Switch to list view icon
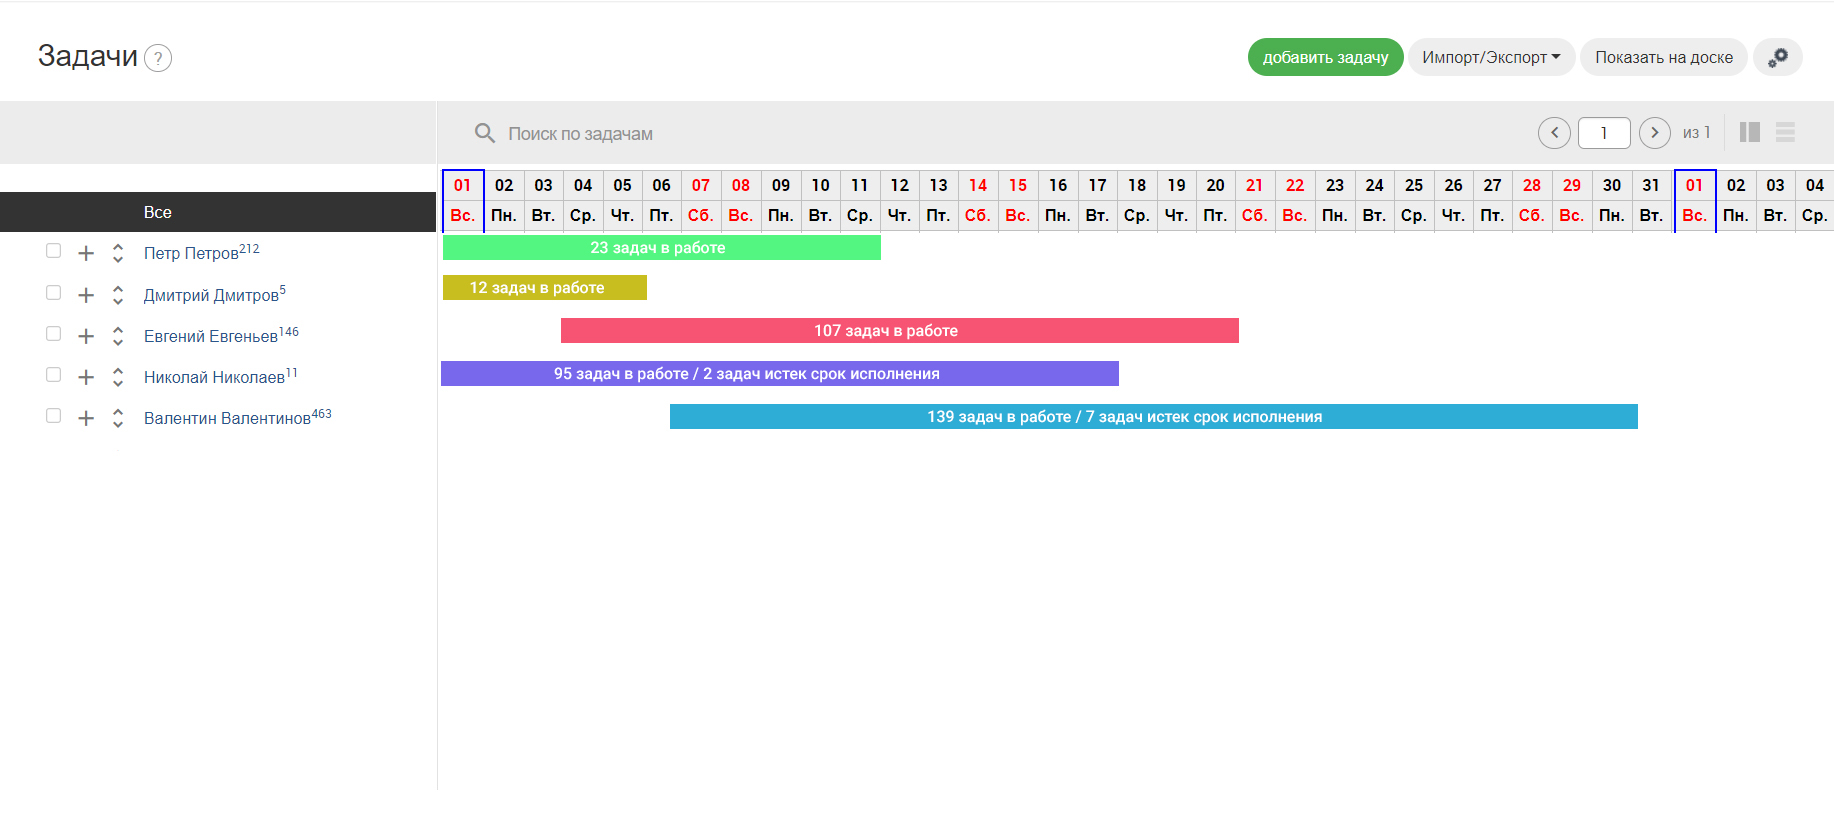 [1785, 132]
